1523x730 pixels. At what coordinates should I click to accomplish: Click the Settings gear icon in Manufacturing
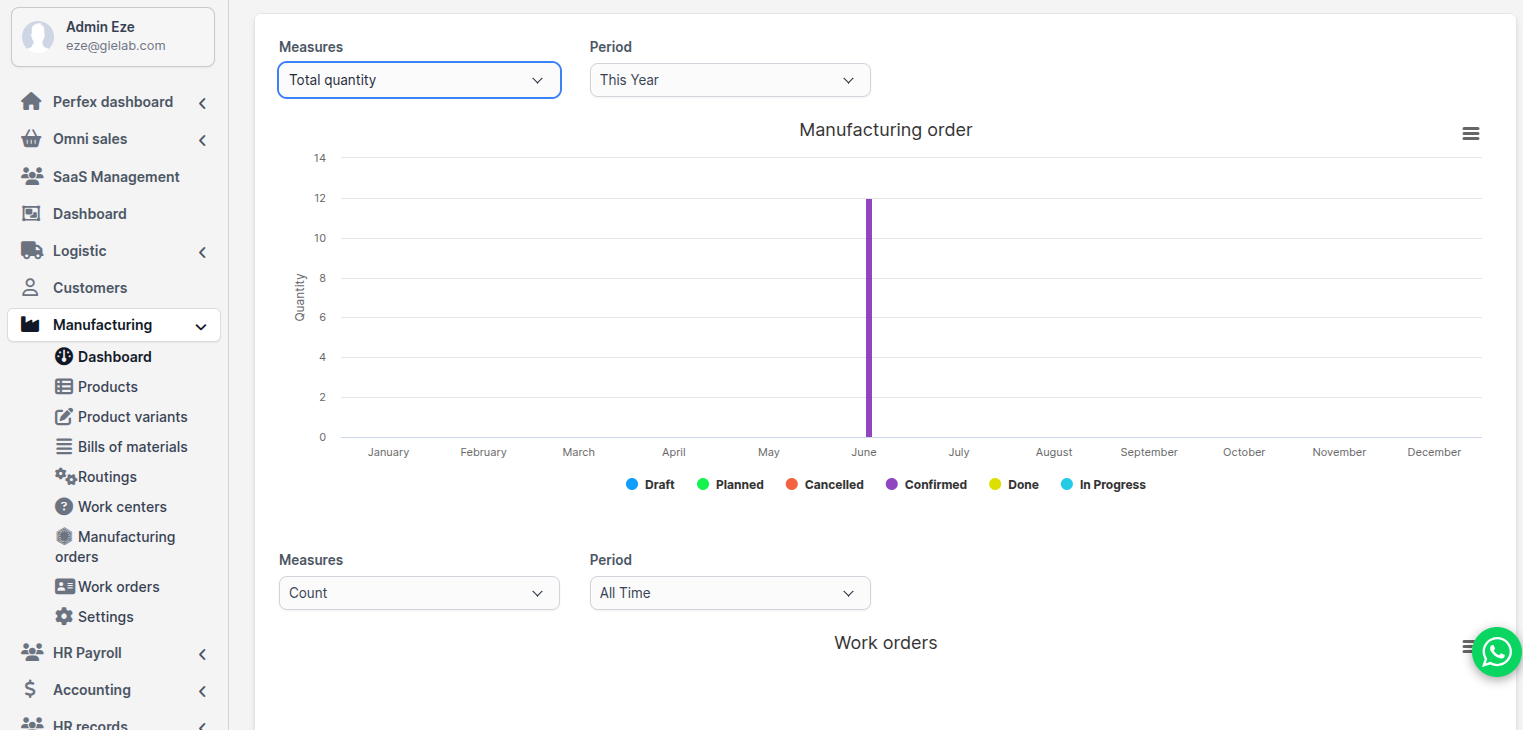pos(64,617)
